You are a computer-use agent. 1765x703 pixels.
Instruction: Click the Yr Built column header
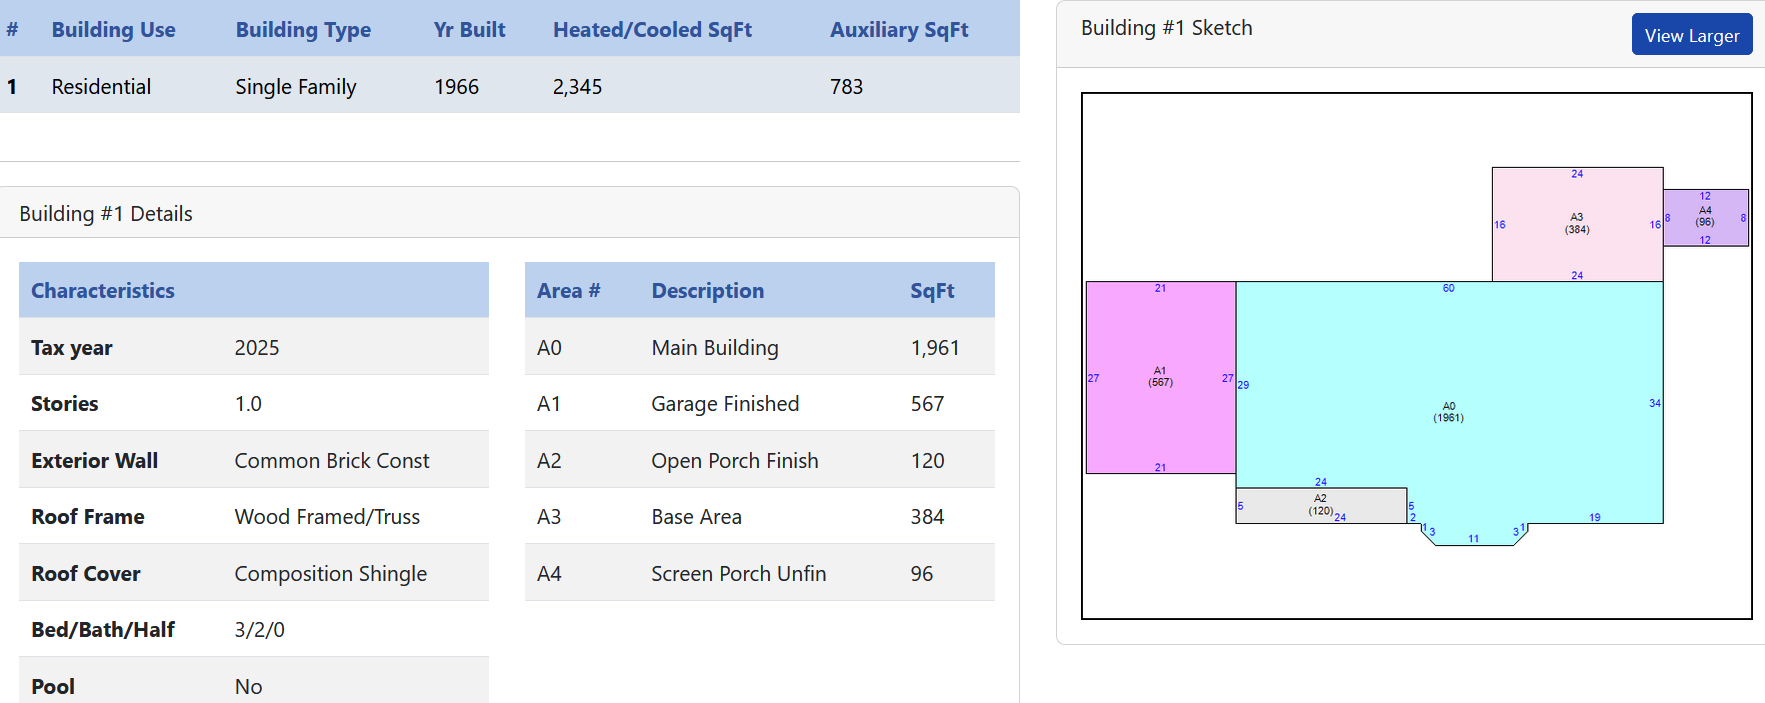469,30
